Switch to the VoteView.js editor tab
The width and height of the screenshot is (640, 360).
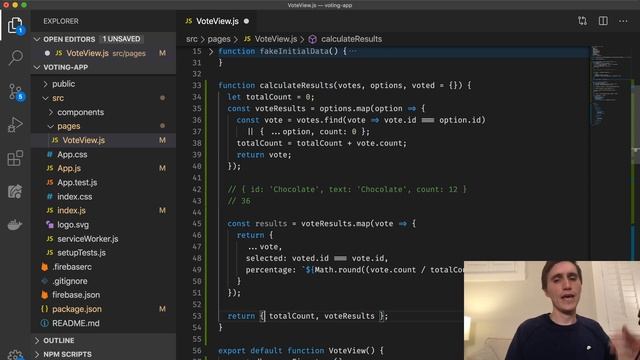tap(217, 21)
